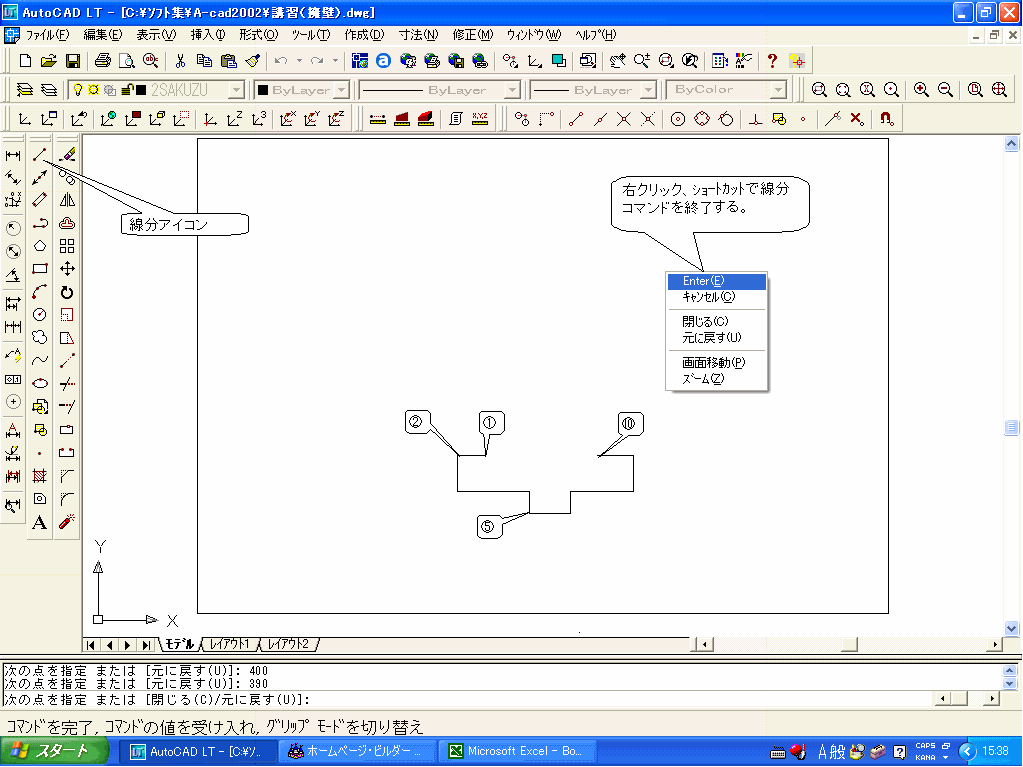The height and width of the screenshot is (767, 1023).
Task: Switch to ホームページ・ビルダー taskbar button
Action: tap(357, 751)
